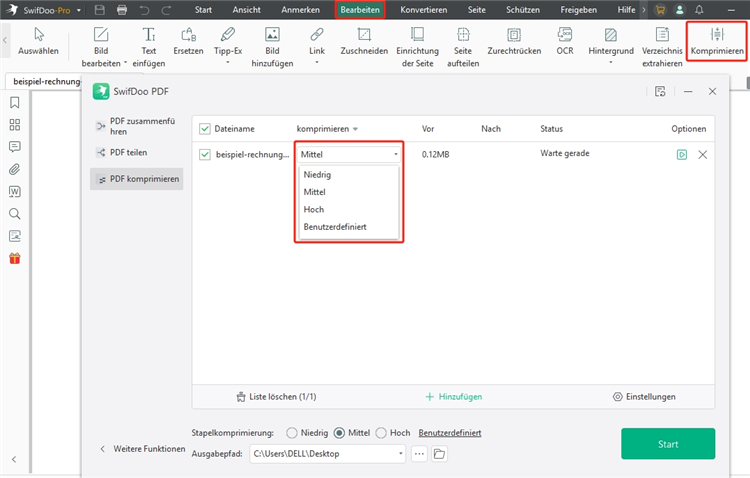
Task: Open the Link tool
Action: coord(317,46)
